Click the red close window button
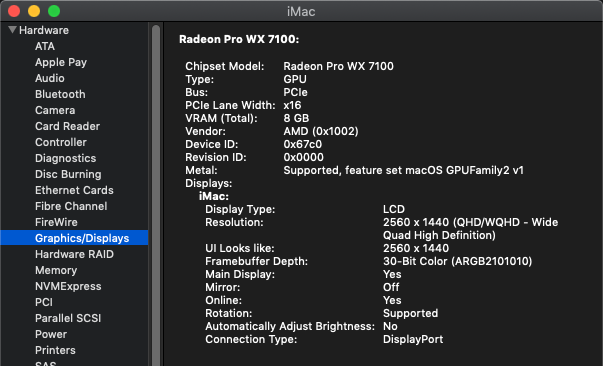This screenshot has width=603, height=366. point(14,11)
